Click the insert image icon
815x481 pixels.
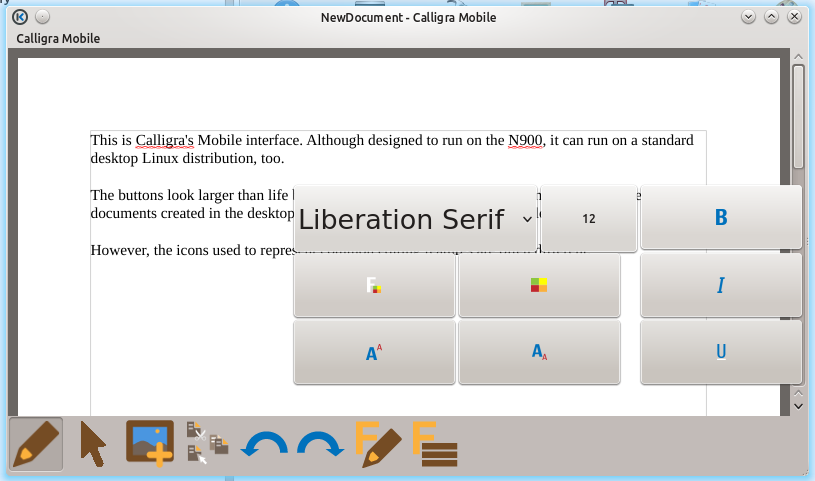click(x=150, y=443)
